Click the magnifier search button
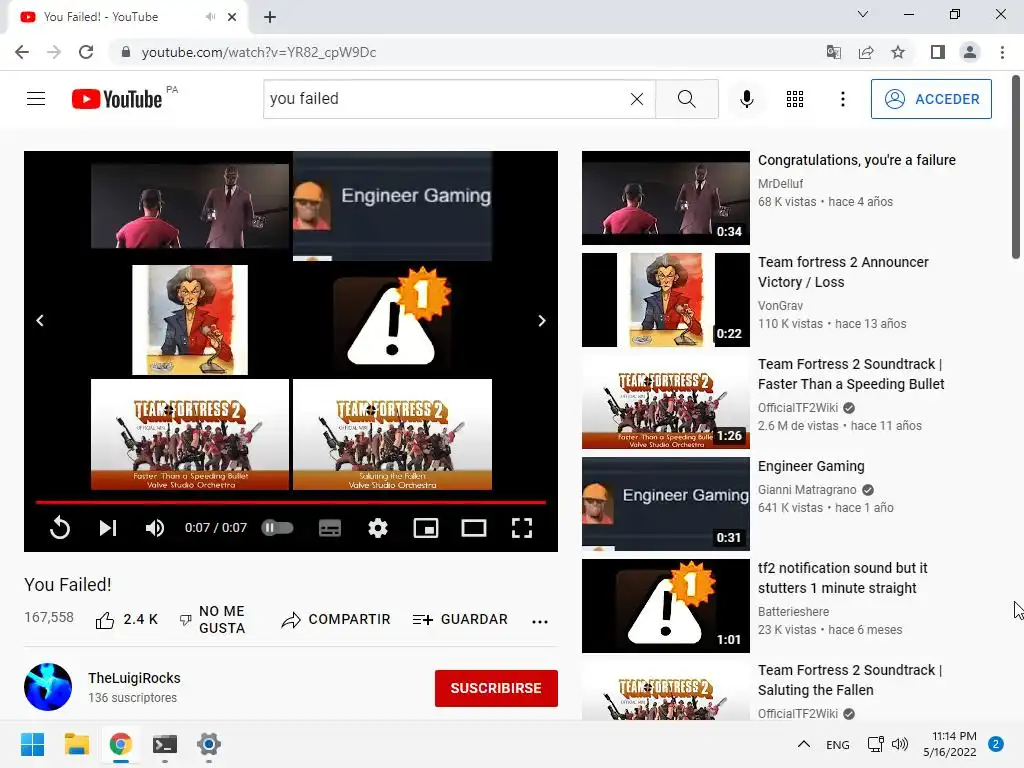 coord(686,99)
